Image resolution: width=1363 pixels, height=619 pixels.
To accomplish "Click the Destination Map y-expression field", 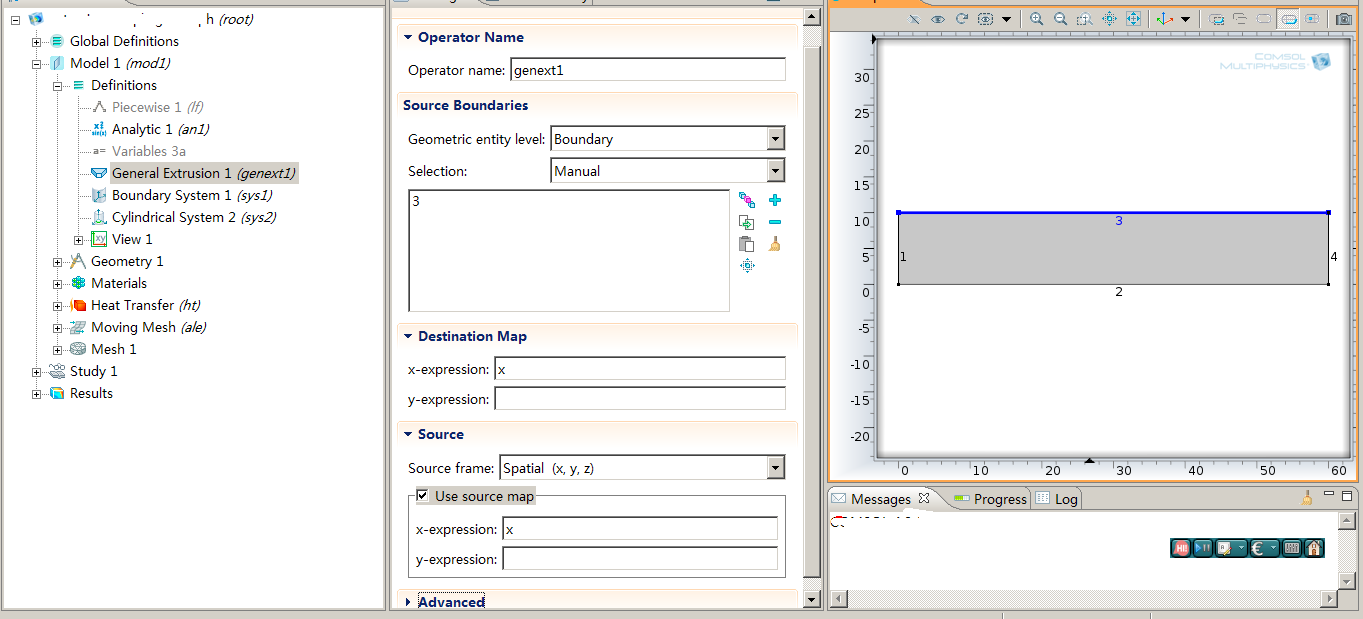I will (x=640, y=399).
